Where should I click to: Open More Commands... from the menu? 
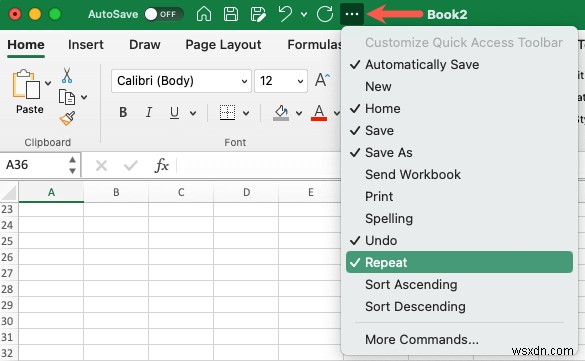(459, 339)
